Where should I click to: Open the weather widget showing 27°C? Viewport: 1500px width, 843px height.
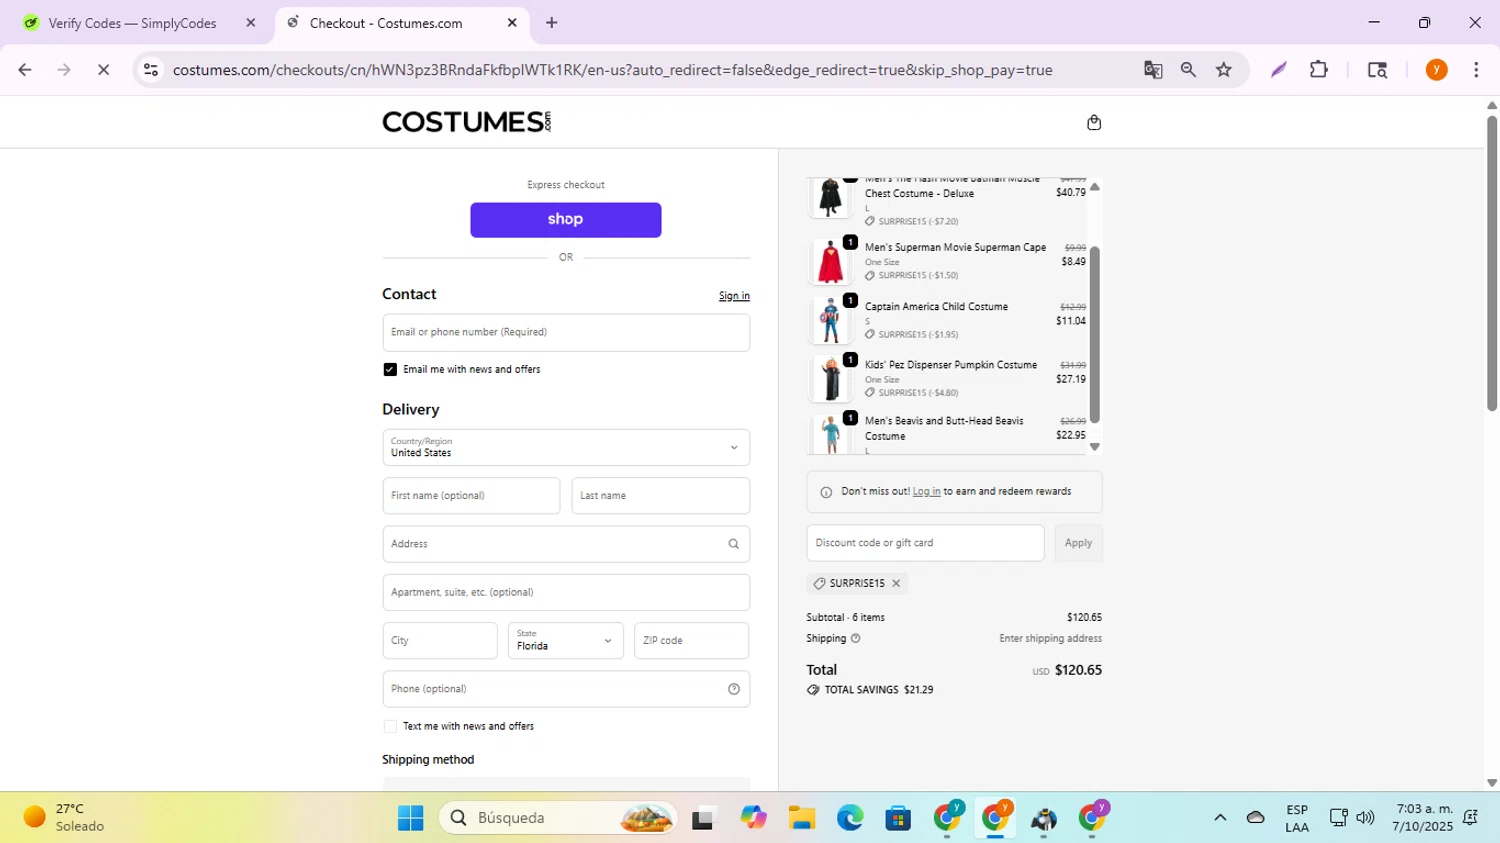point(65,818)
